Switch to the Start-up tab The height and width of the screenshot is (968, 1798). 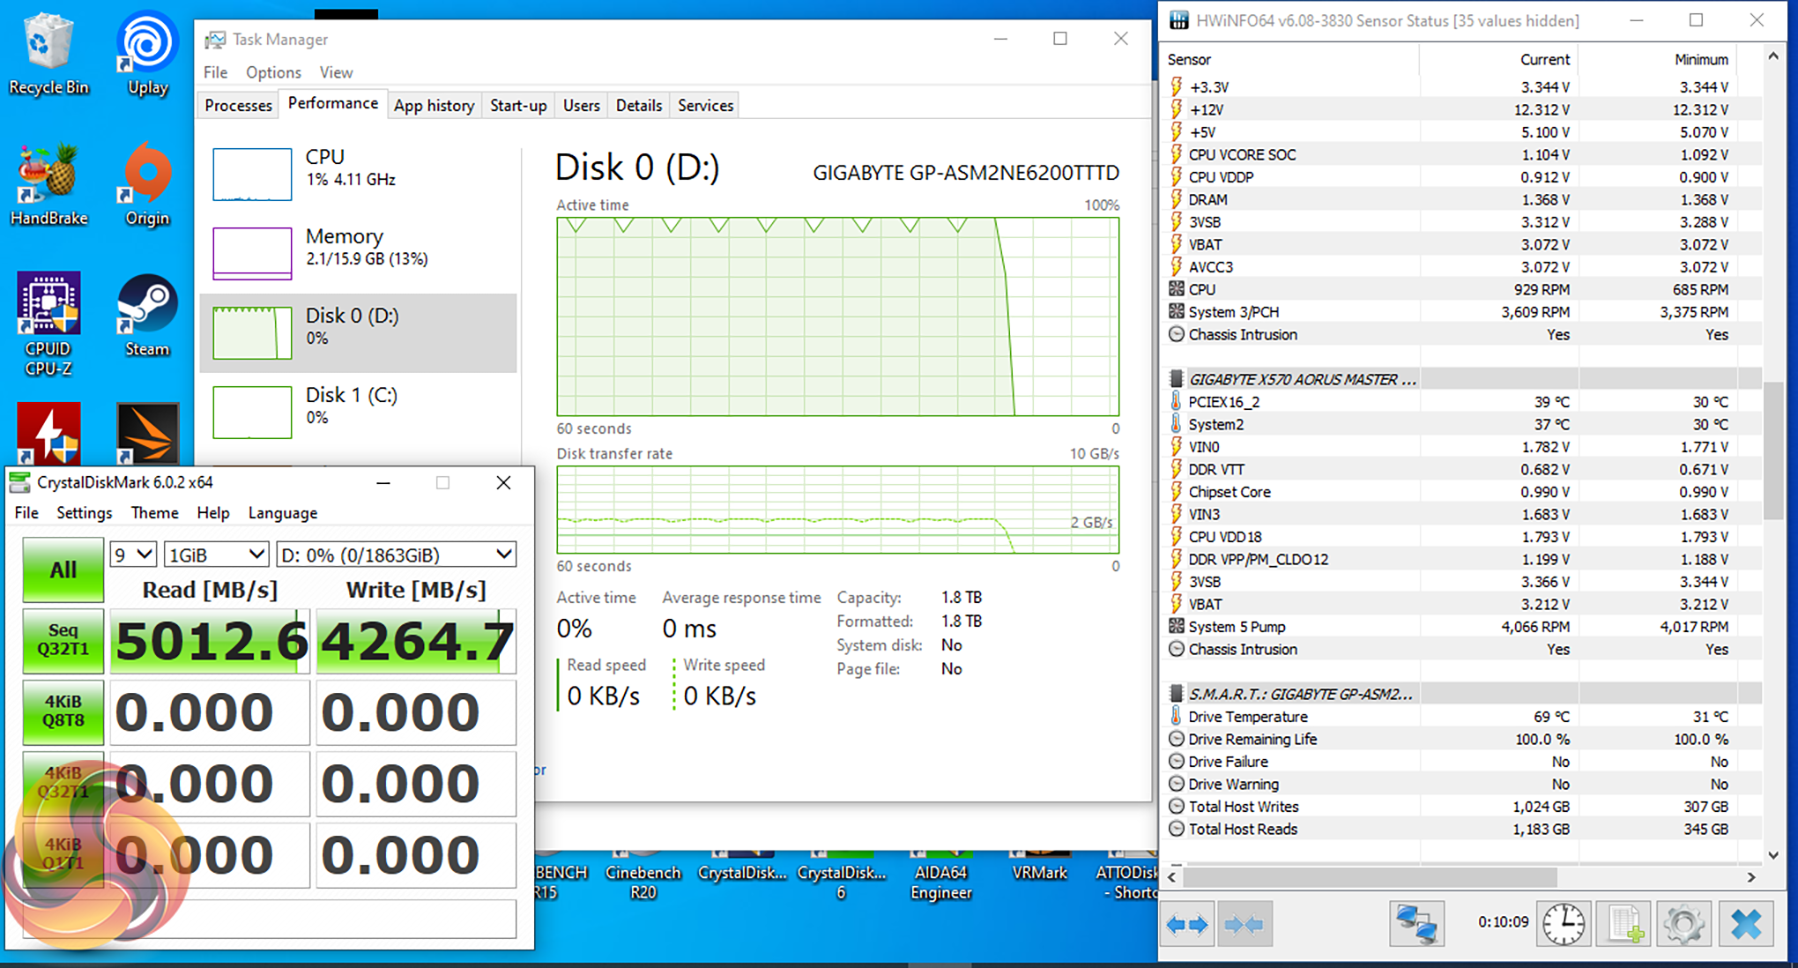pyautogui.click(x=518, y=105)
